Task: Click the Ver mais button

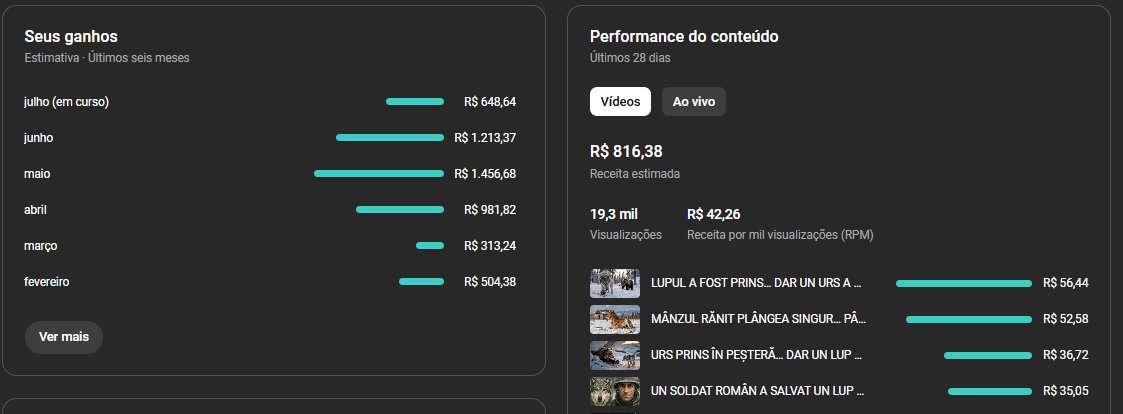Action: (x=64, y=337)
